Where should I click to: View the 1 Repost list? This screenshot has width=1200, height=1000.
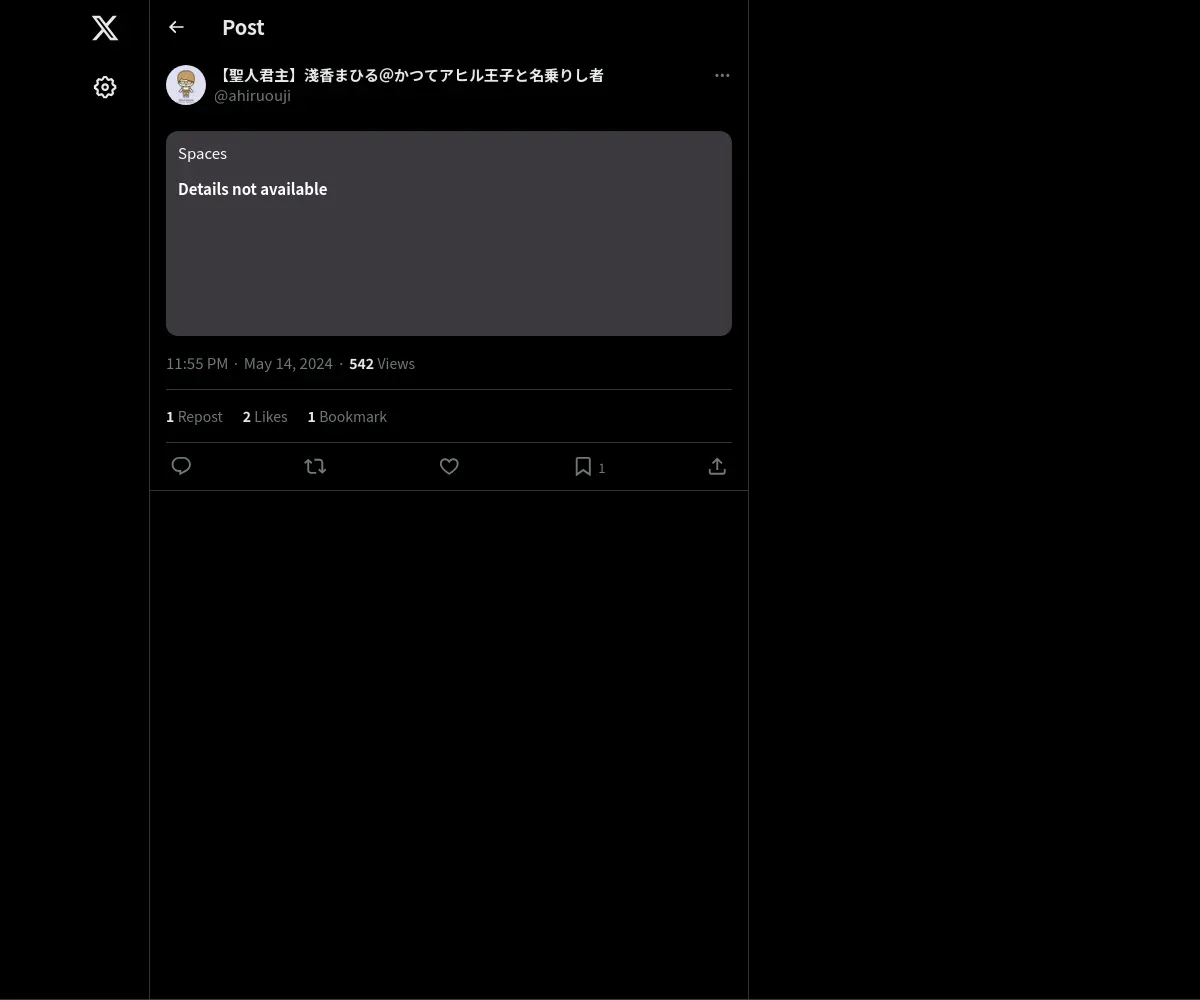coord(194,416)
